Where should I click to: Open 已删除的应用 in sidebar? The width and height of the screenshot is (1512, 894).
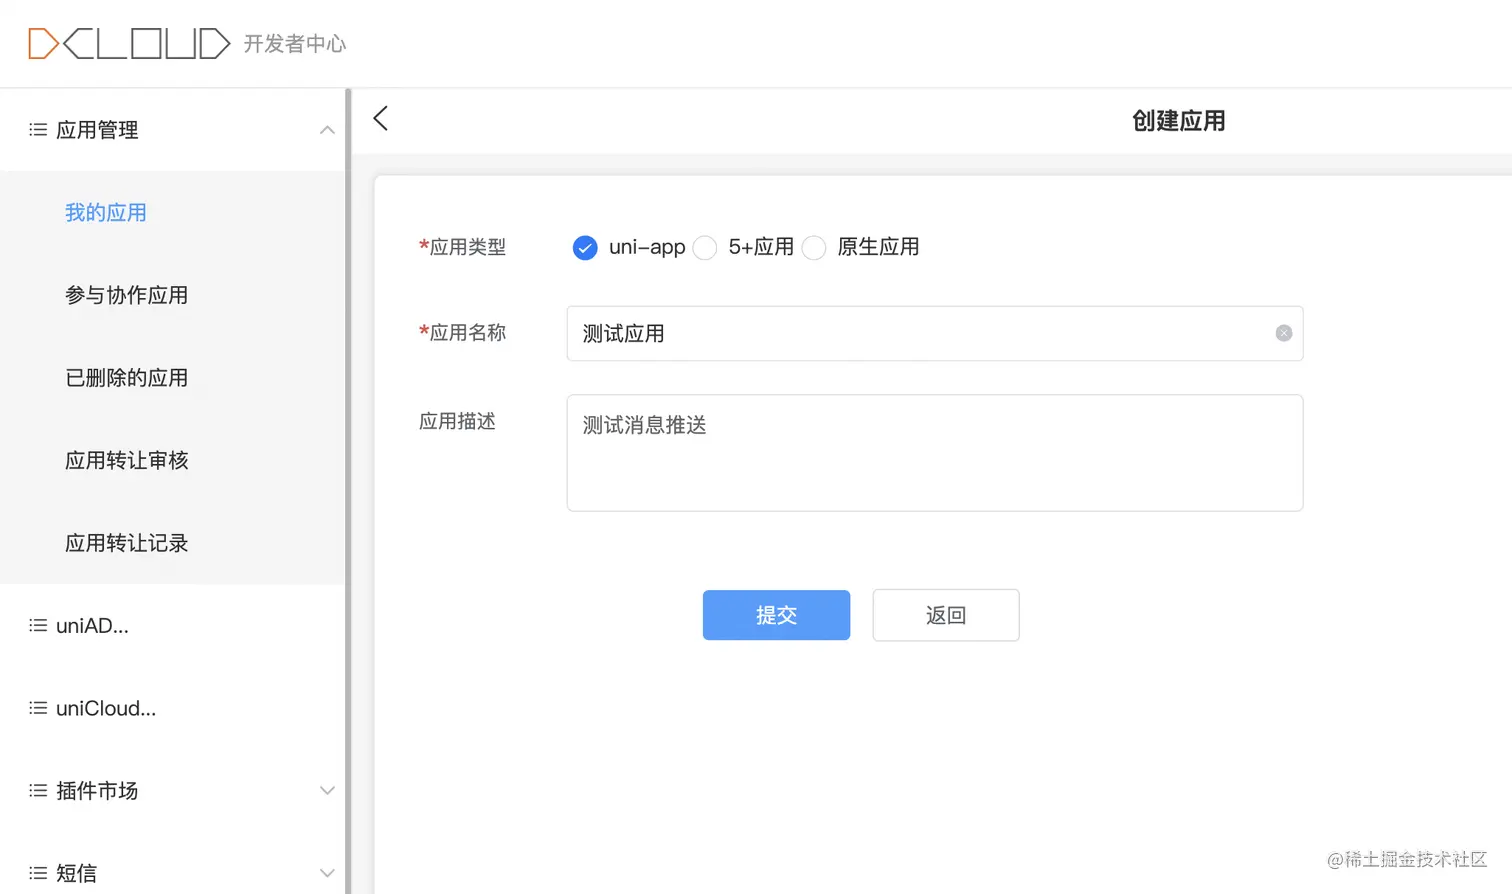coord(127,378)
